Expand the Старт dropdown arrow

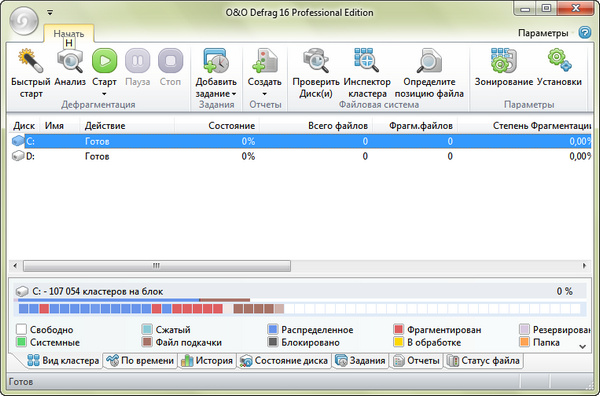pos(104,94)
